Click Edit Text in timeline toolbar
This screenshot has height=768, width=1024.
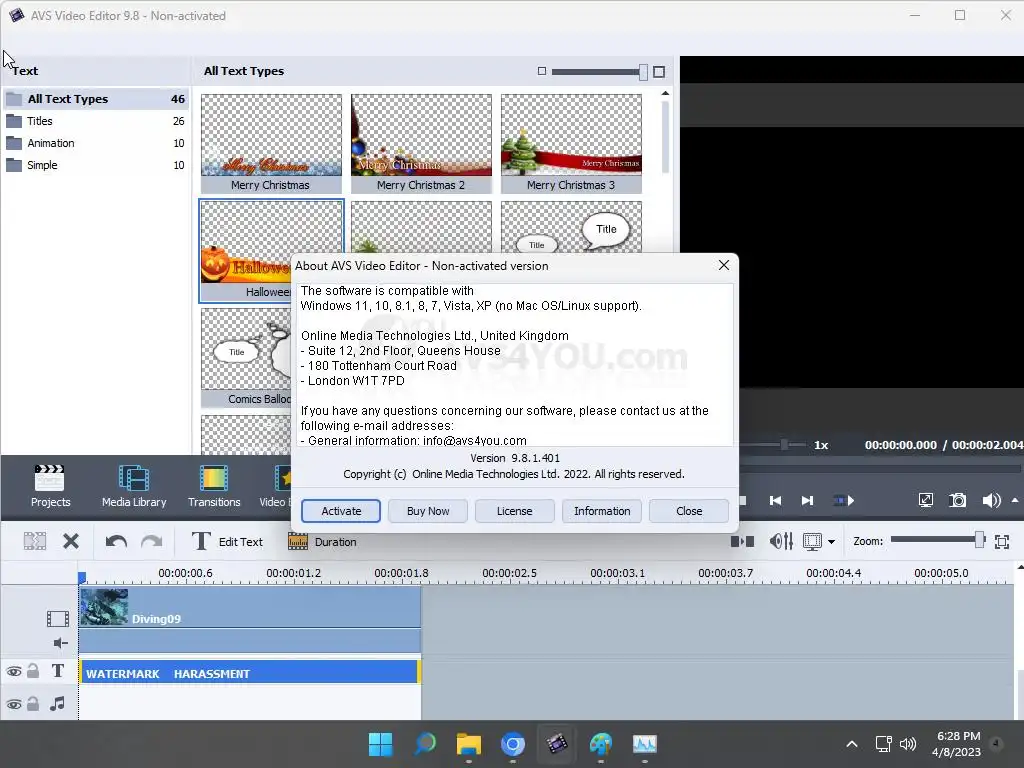coord(227,541)
